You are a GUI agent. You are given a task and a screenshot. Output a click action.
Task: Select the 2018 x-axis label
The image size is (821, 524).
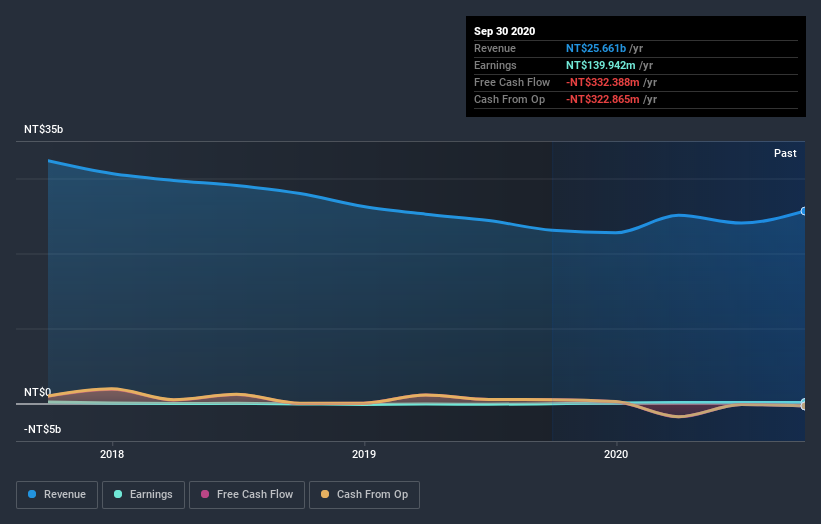[112, 454]
